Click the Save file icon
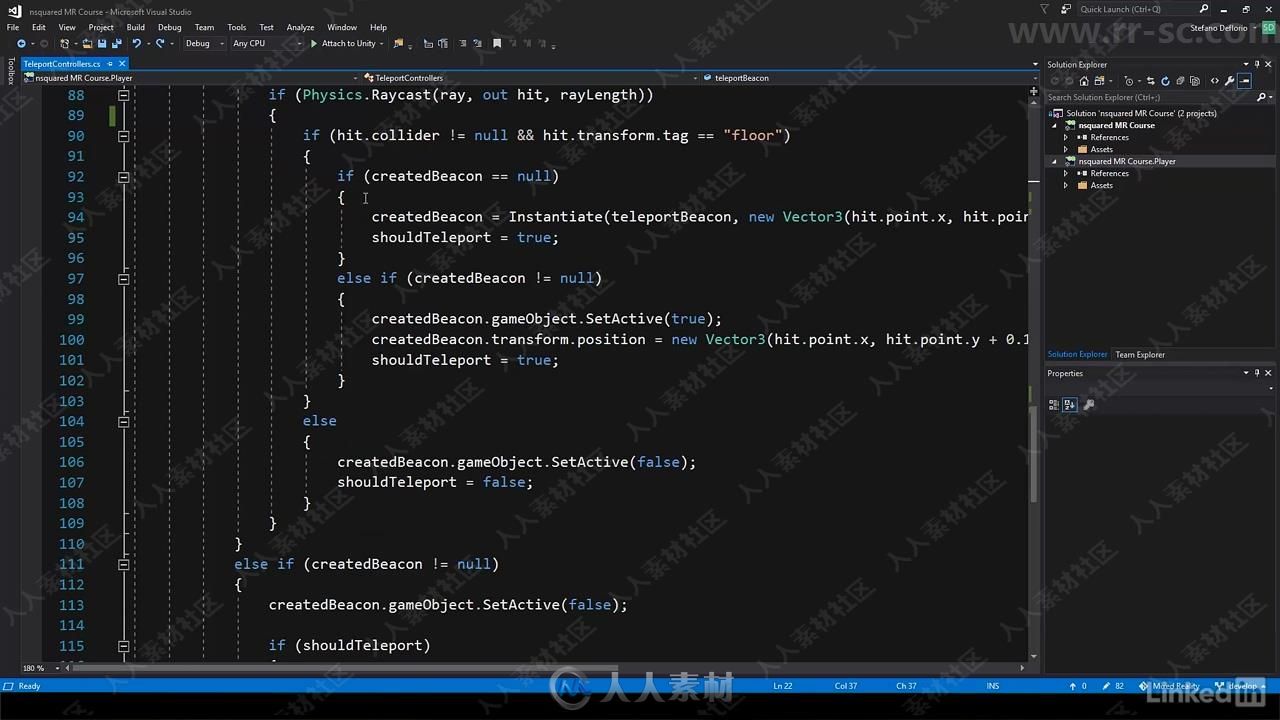The image size is (1280, 720). [x=102, y=43]
